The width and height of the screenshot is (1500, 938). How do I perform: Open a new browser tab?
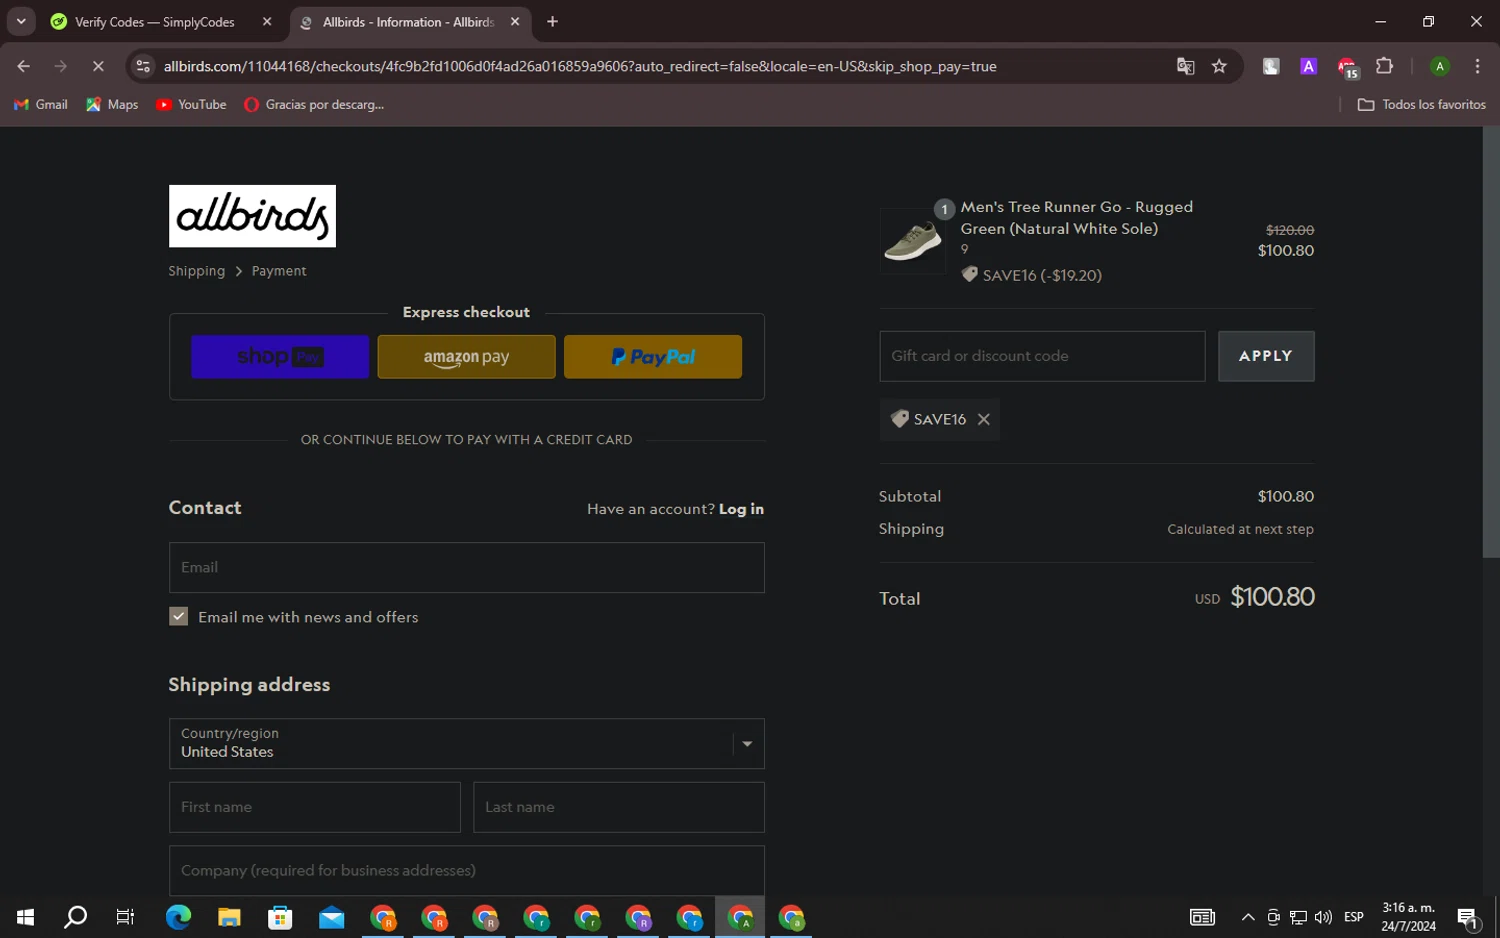click(x=552, y=22)
